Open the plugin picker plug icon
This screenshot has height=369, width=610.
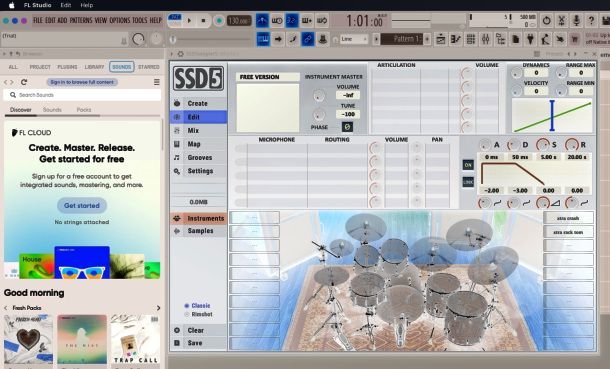530,39
